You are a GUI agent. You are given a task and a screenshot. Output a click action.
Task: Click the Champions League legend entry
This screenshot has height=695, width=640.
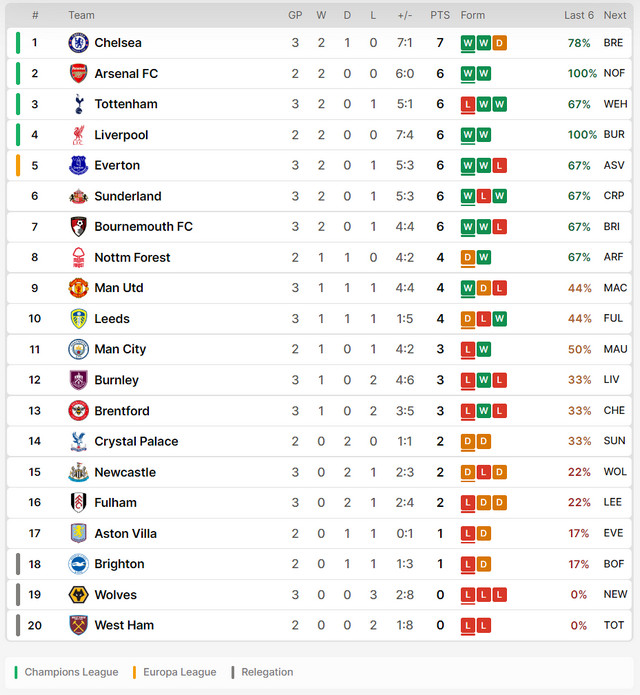pos(66,672)
